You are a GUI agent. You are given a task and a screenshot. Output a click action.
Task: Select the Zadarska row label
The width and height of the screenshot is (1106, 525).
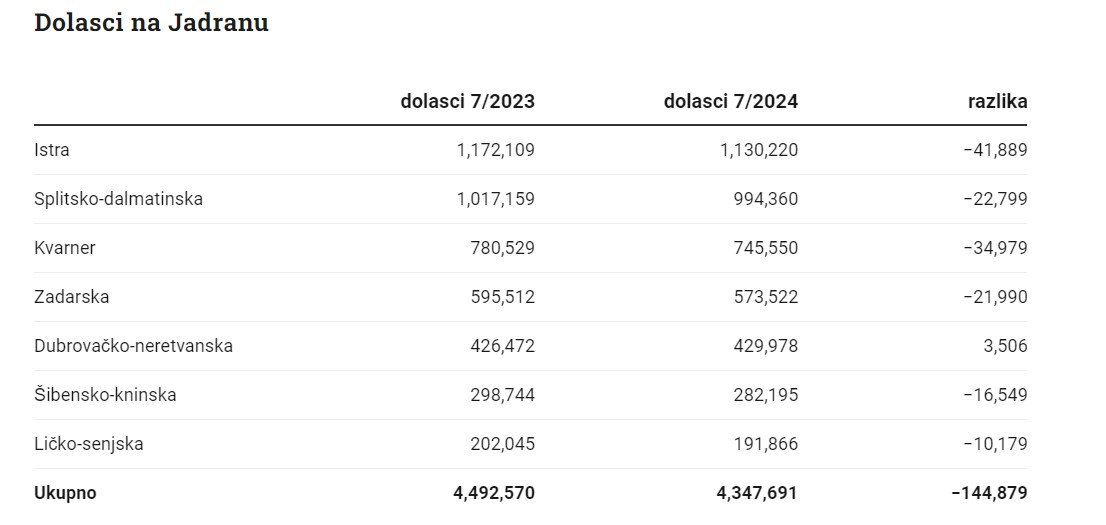[72, 297]
